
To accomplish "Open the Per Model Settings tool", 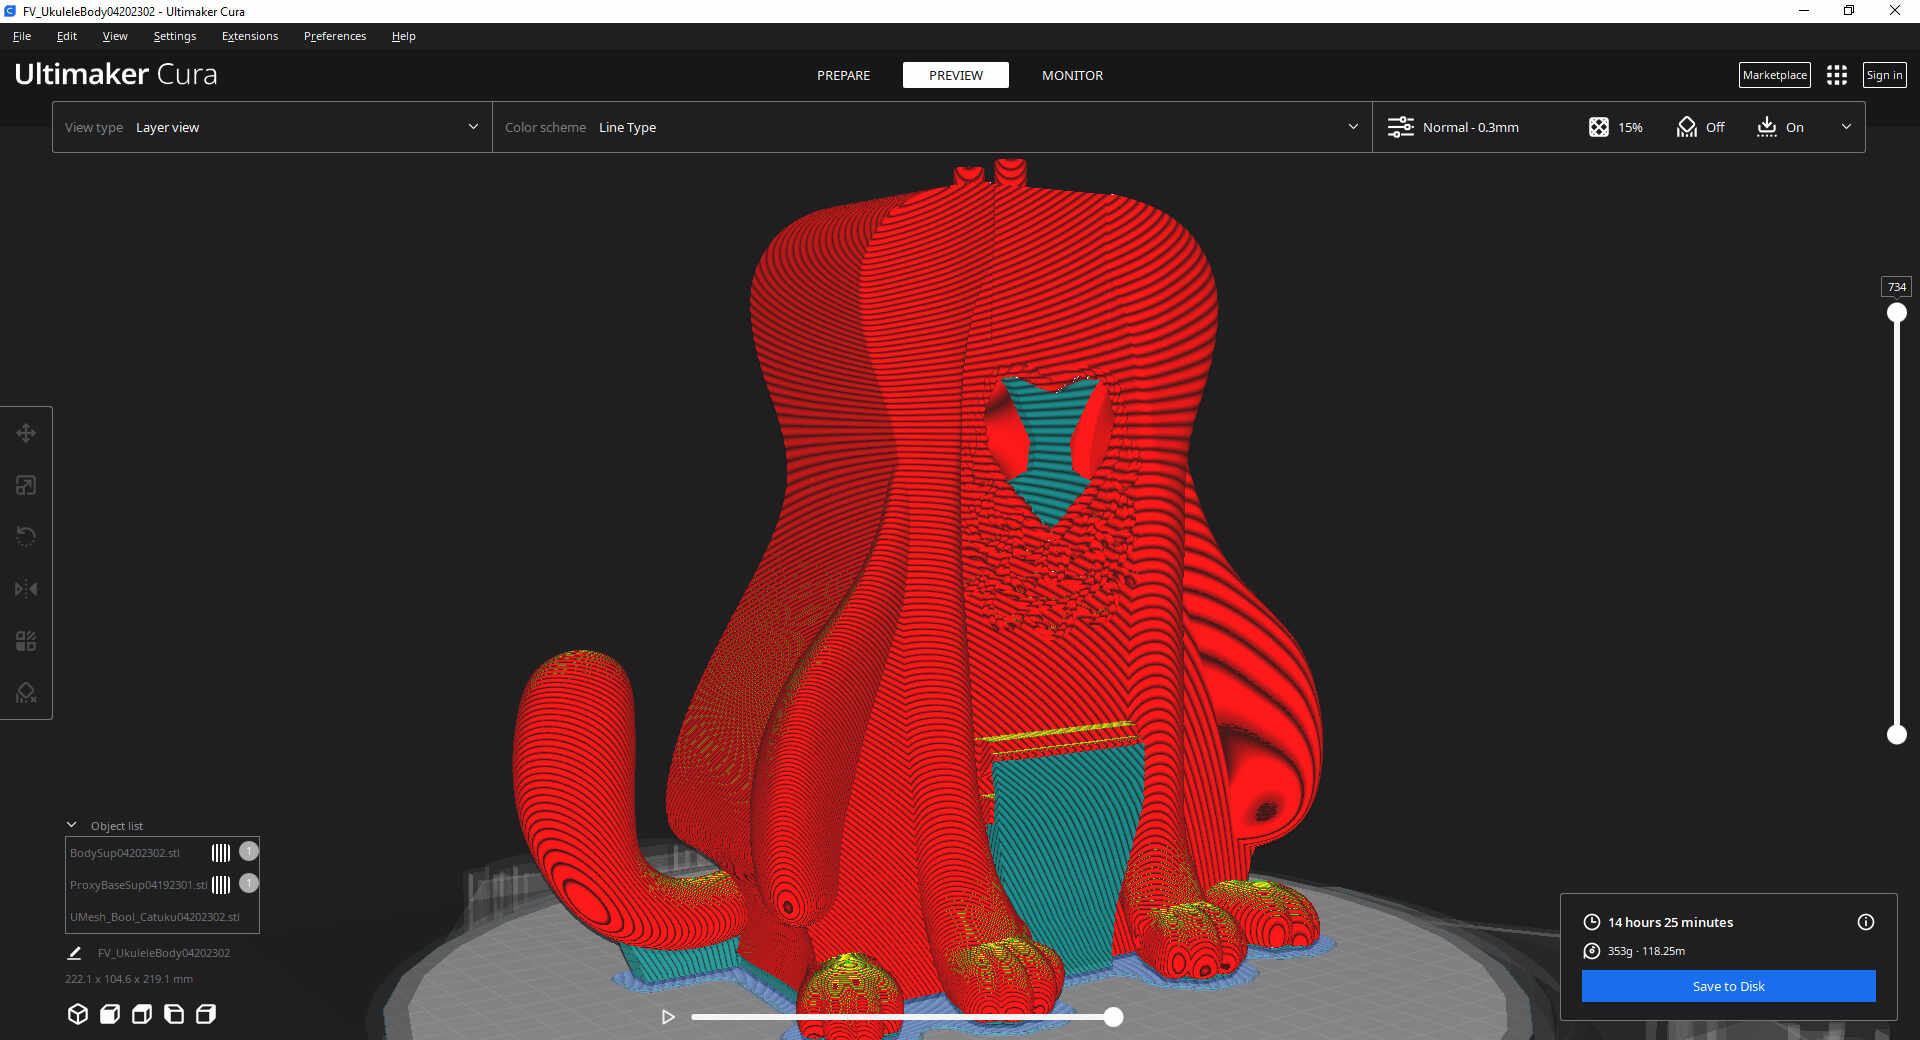I will 26,641.
